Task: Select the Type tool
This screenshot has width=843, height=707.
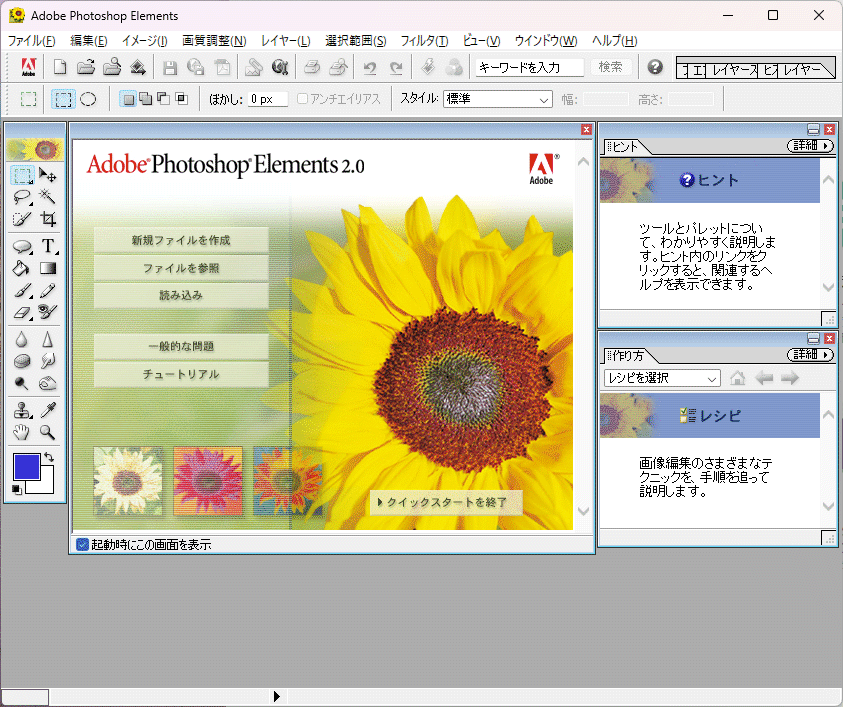Action: click(47, 246)
